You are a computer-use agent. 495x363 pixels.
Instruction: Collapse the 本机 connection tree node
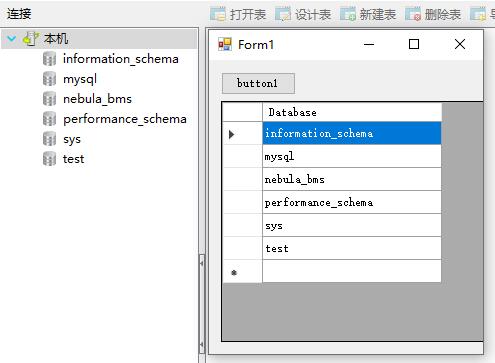(x=12, y=39)
